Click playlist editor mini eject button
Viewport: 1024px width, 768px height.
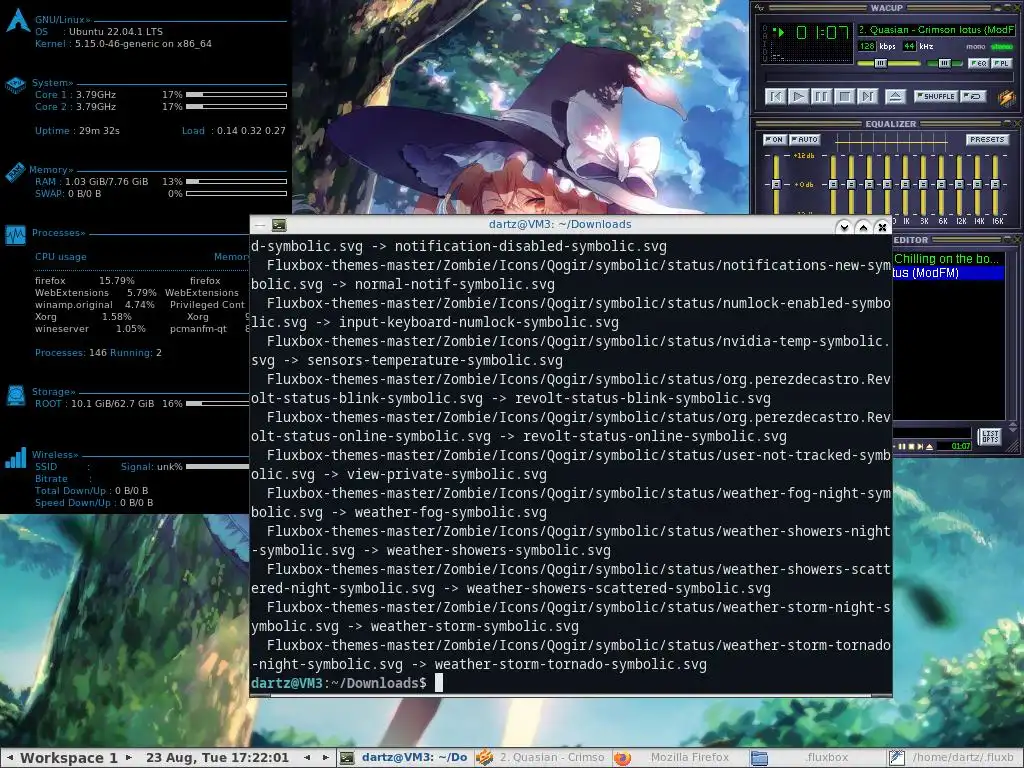click(x=929, y=447)
